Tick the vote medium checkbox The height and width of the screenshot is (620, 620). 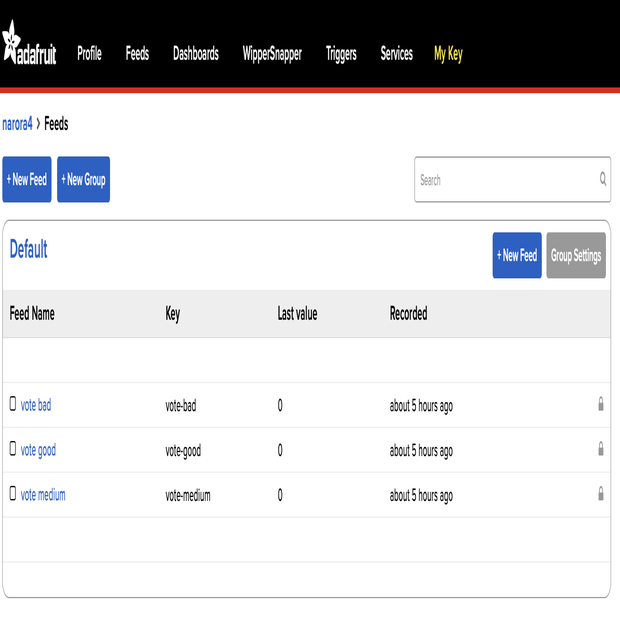pos(13,494)
